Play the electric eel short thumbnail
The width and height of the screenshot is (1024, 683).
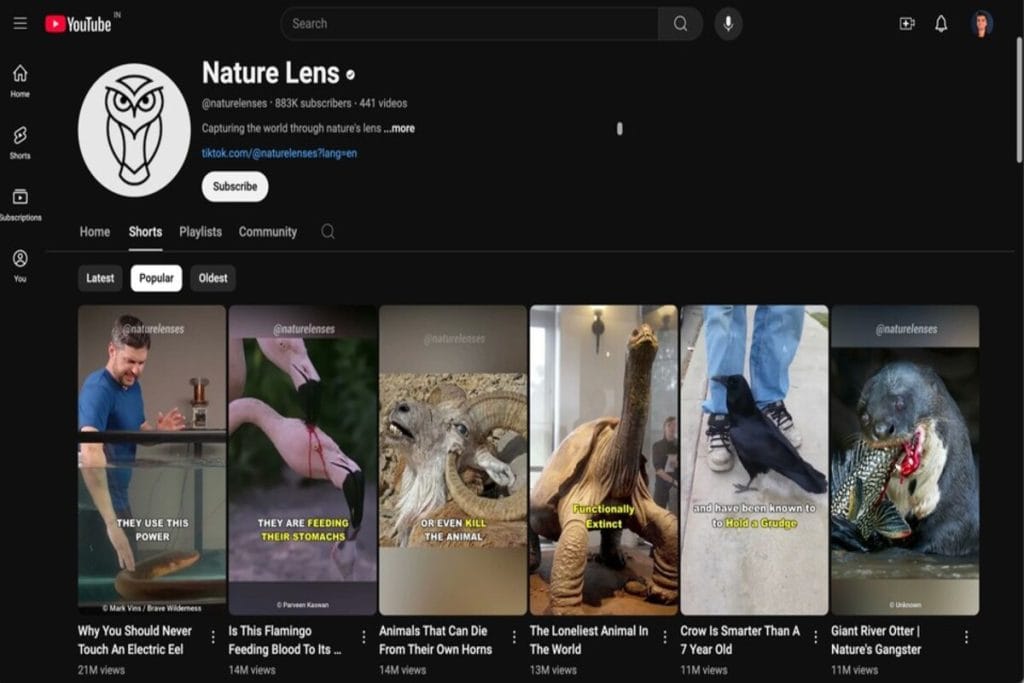[152, 460]
